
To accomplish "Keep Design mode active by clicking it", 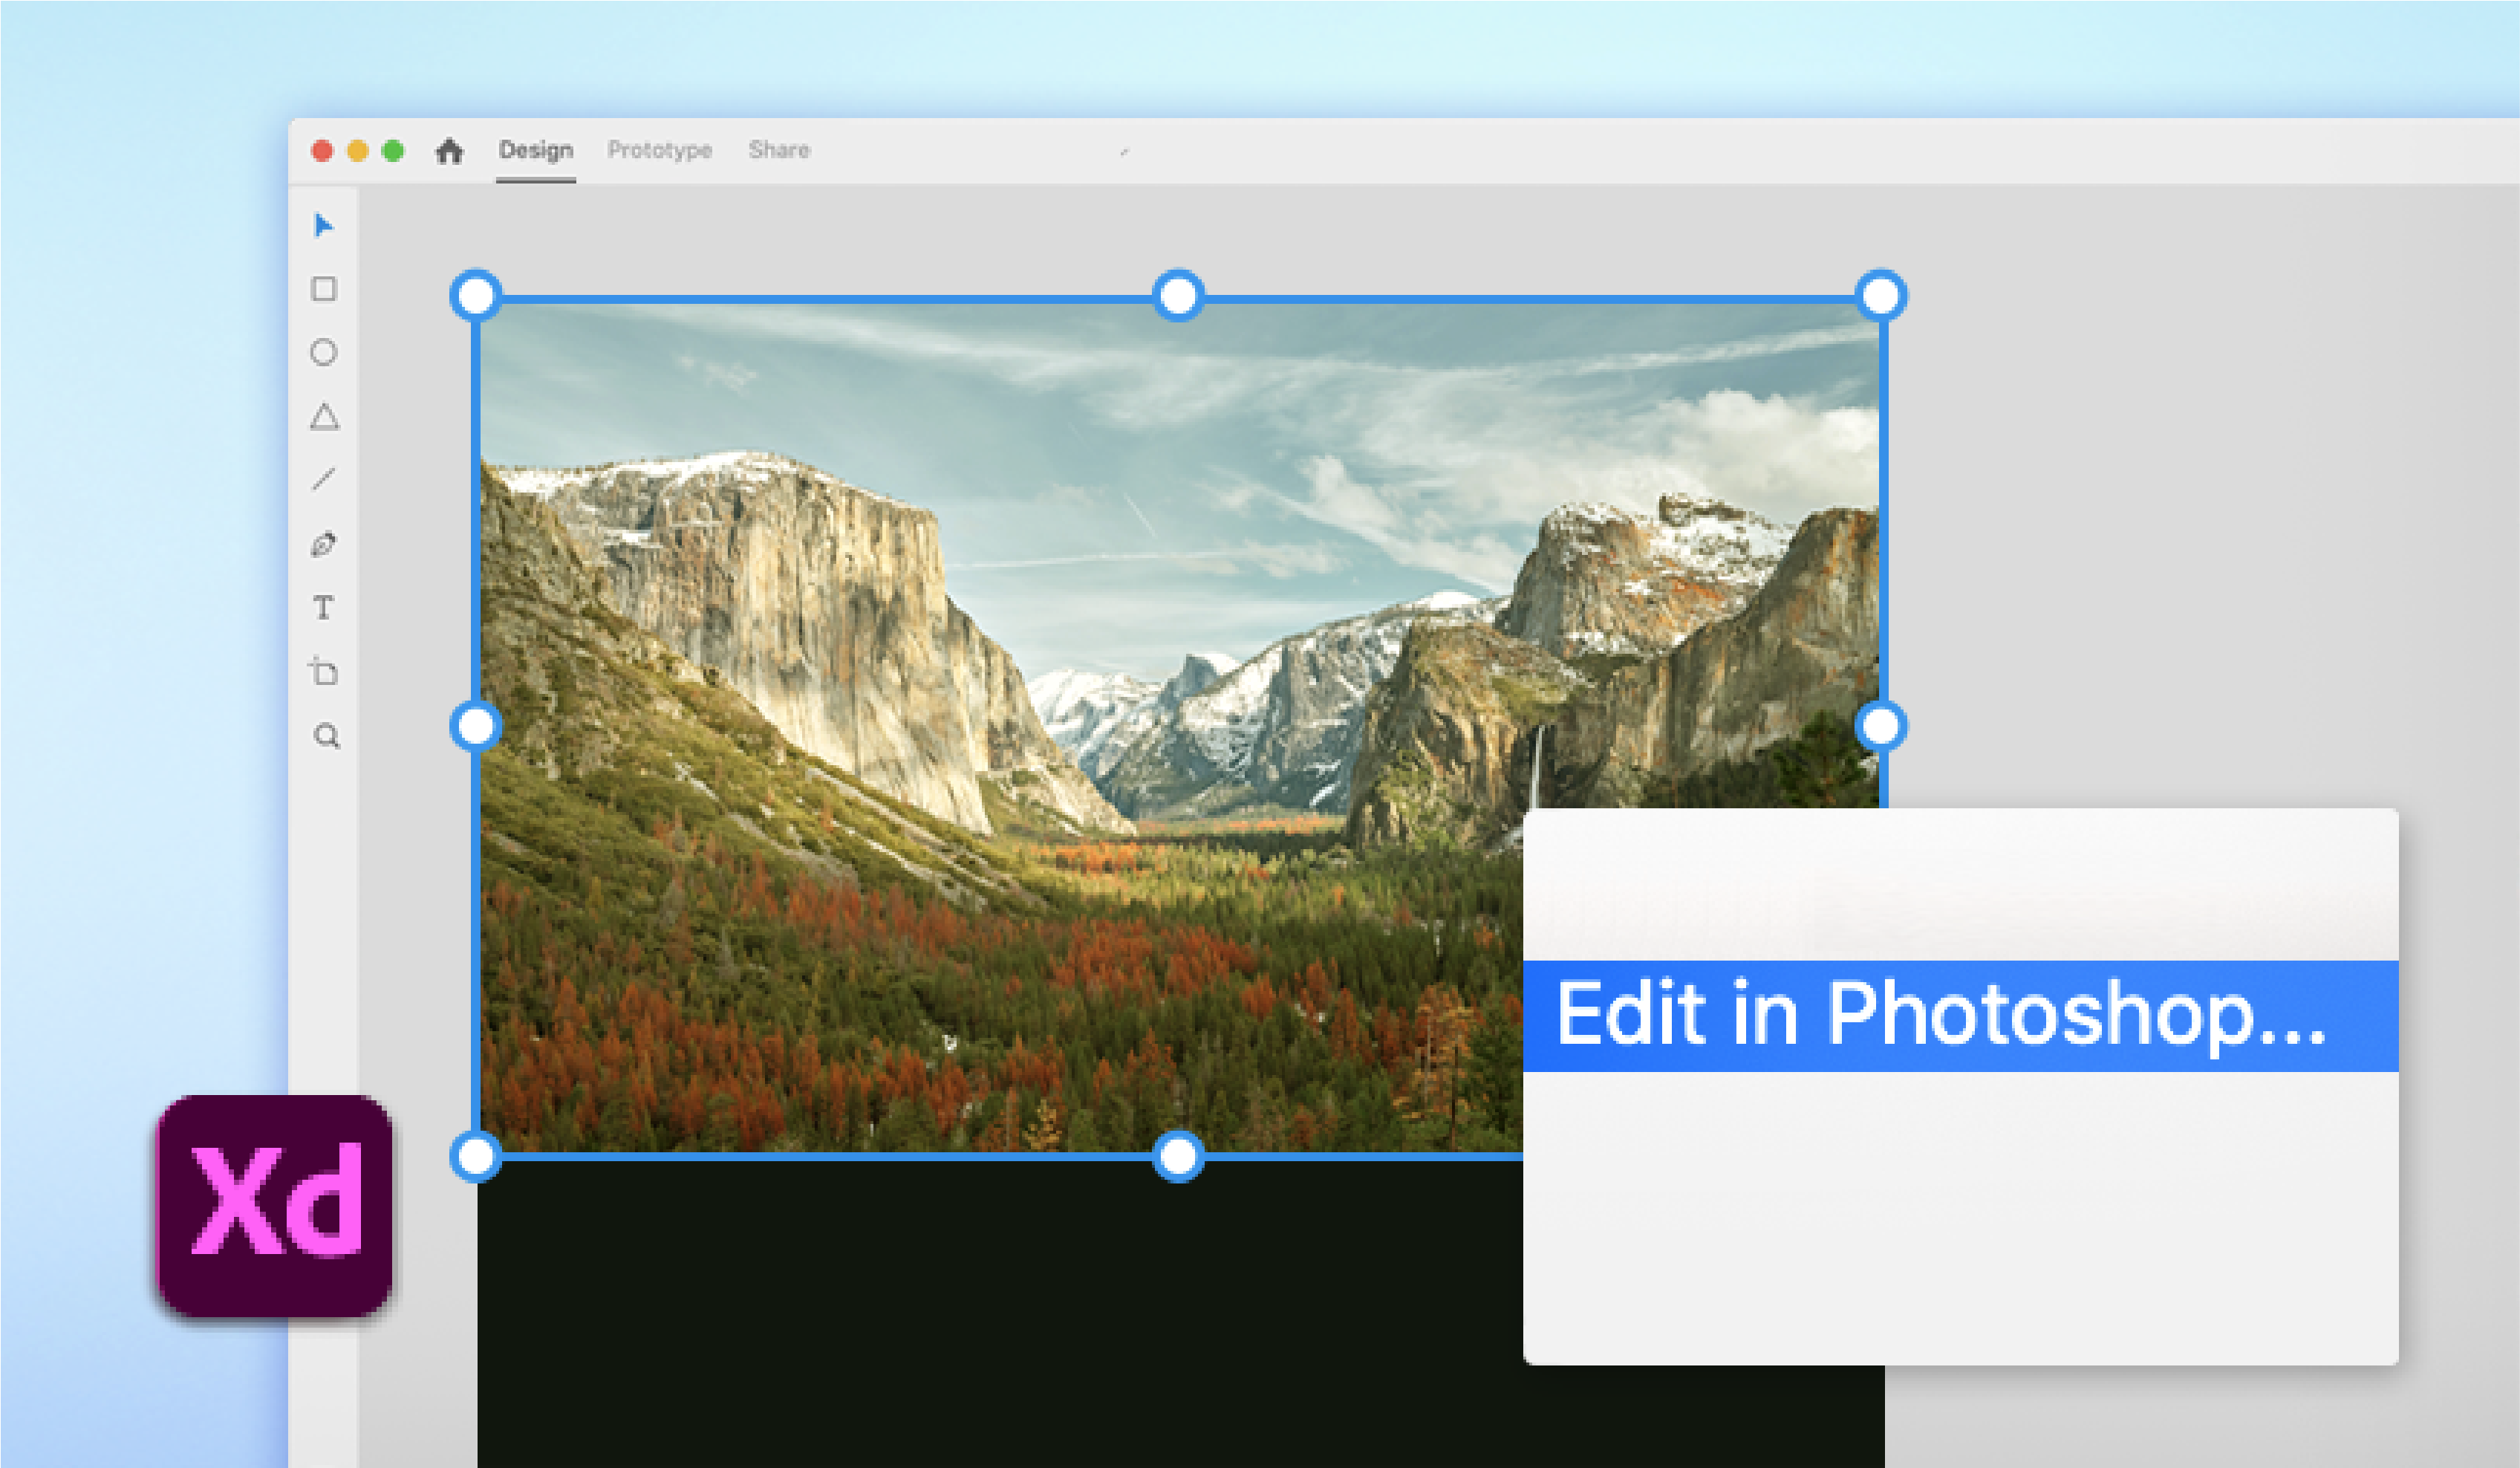I will click(536, 149).
